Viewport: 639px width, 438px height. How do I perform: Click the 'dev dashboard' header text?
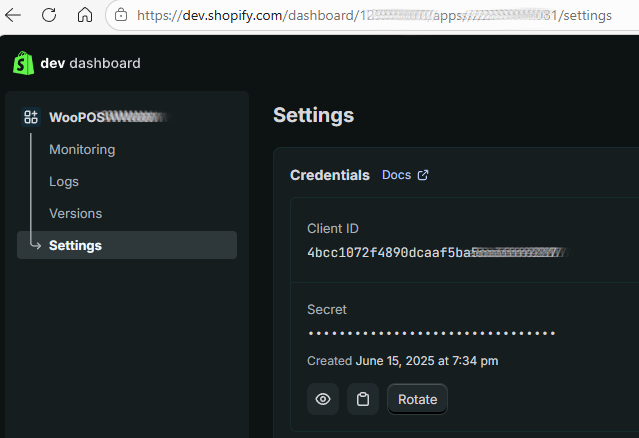pos(90,63)
